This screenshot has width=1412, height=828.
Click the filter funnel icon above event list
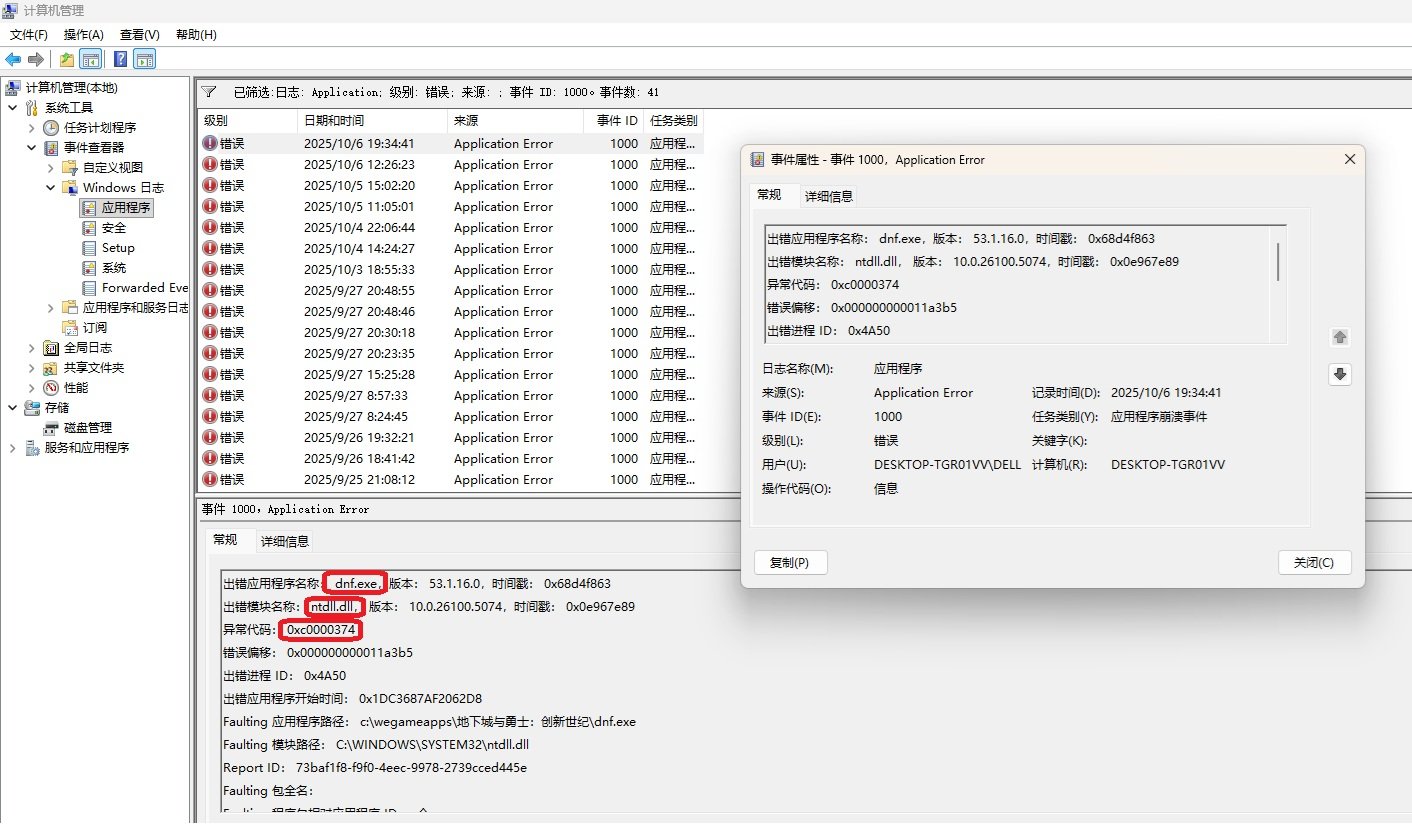[208, 92]
